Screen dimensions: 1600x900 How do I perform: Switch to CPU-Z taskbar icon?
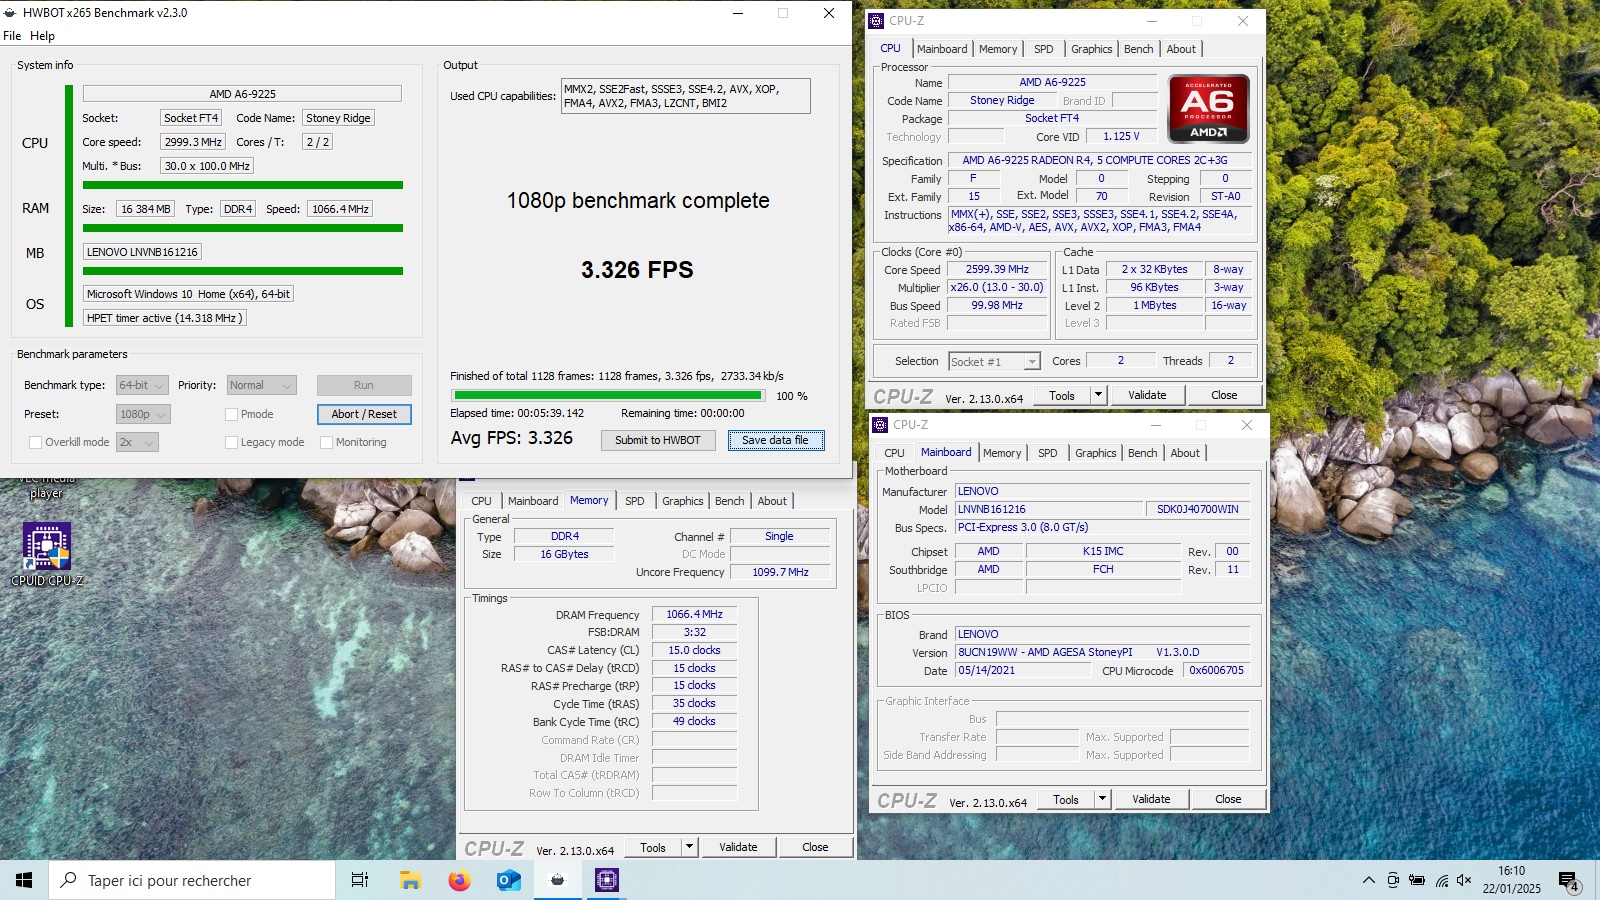point(606,880)
